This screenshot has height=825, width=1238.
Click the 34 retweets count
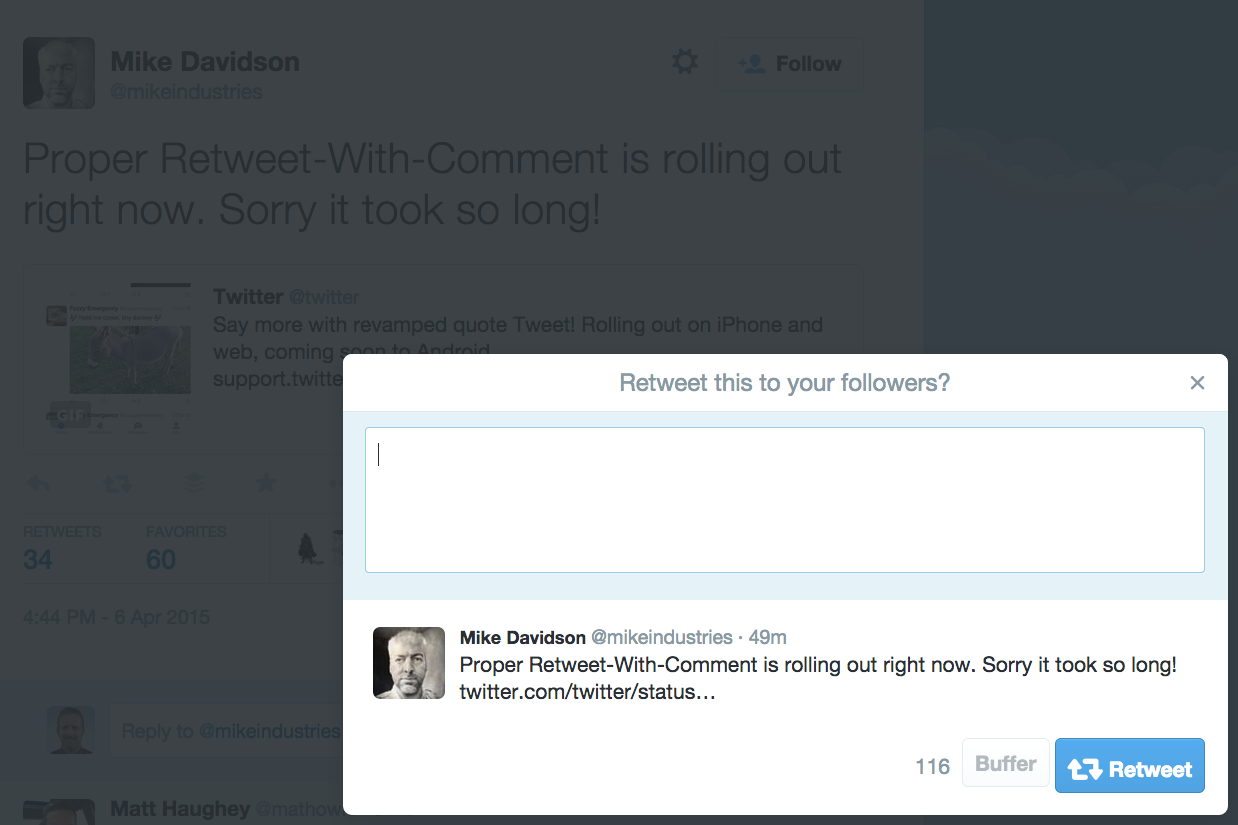(37, 560)
